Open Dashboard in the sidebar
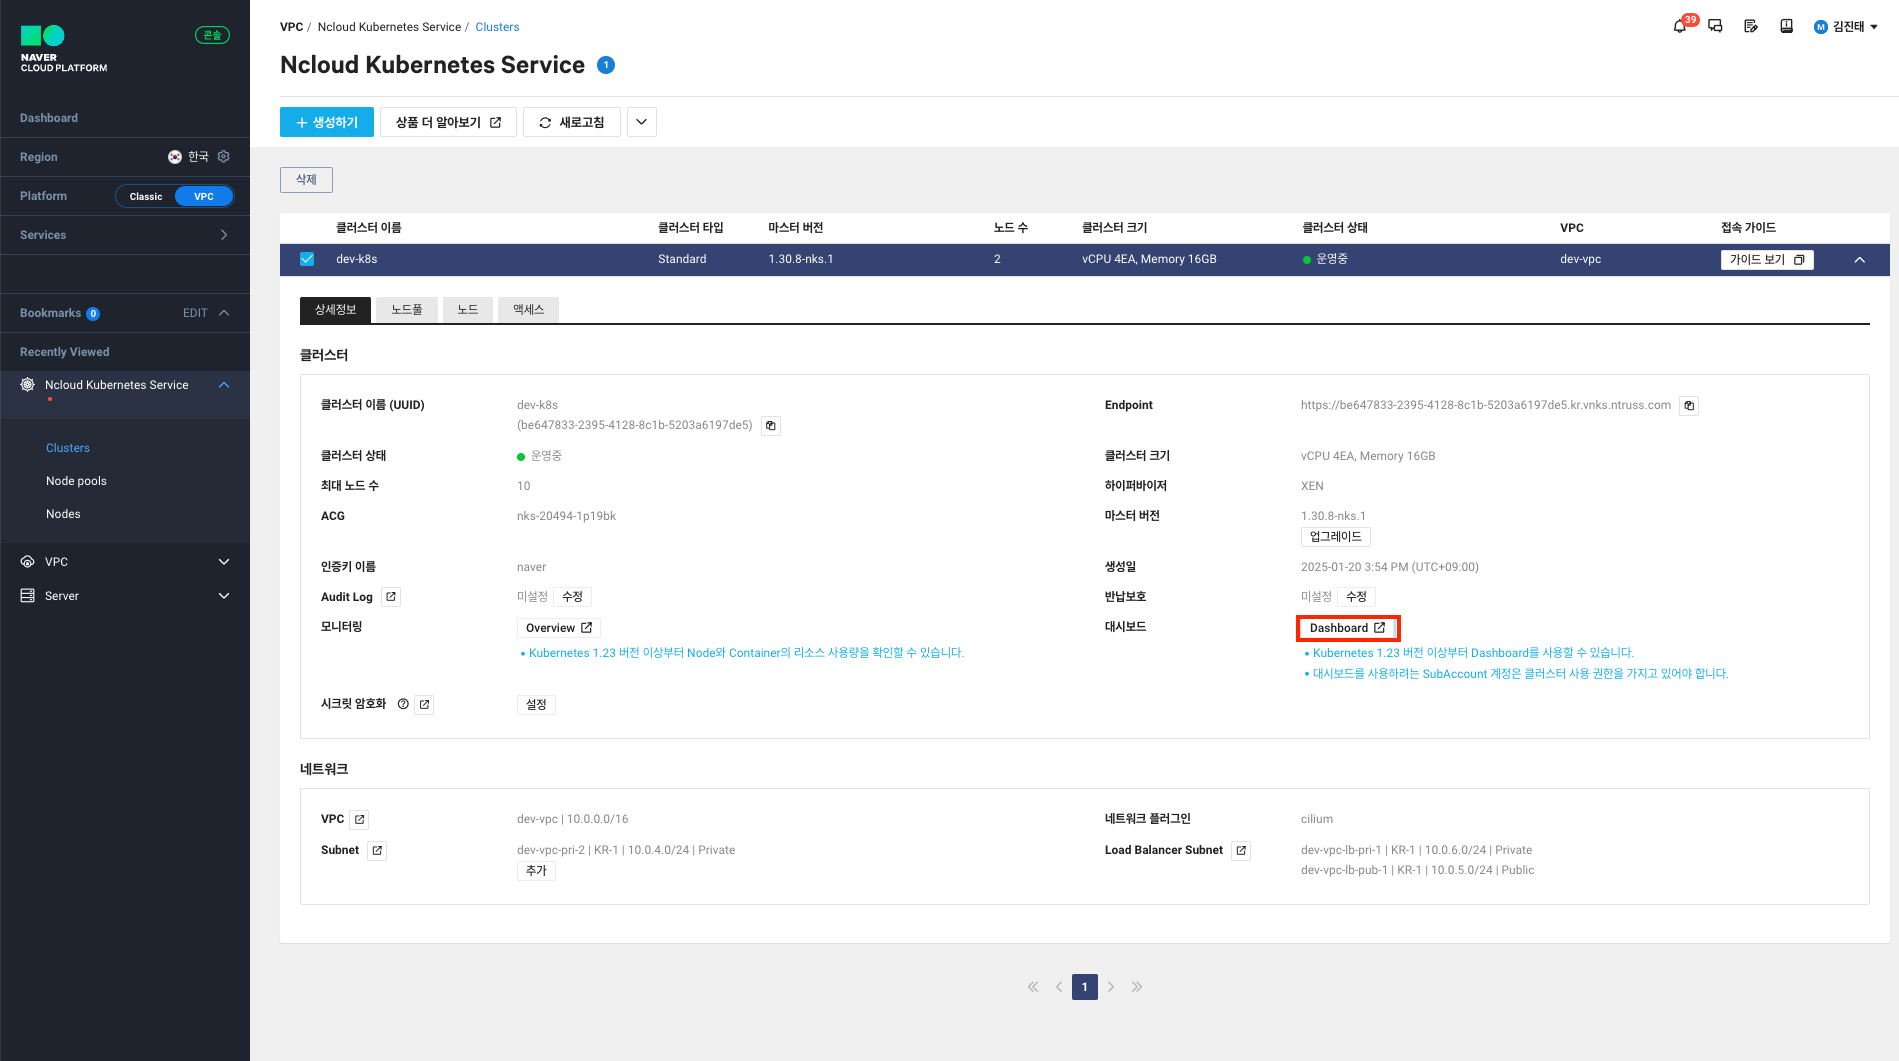The image size is (1899, 1061). tap(49, 118)
